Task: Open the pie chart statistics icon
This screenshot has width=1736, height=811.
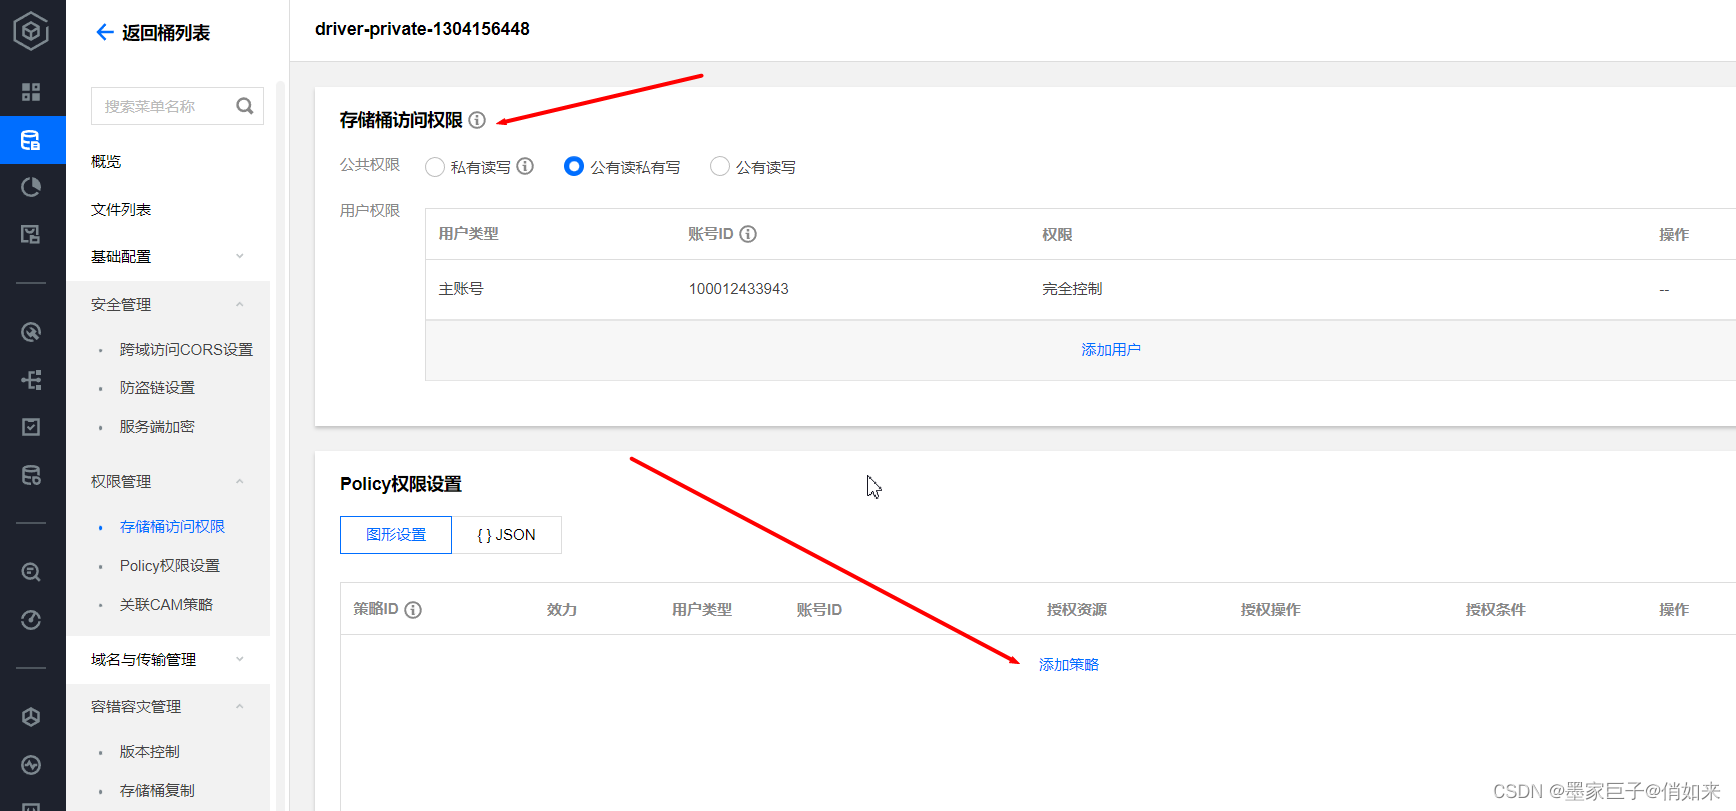Action: pos(31,187)
